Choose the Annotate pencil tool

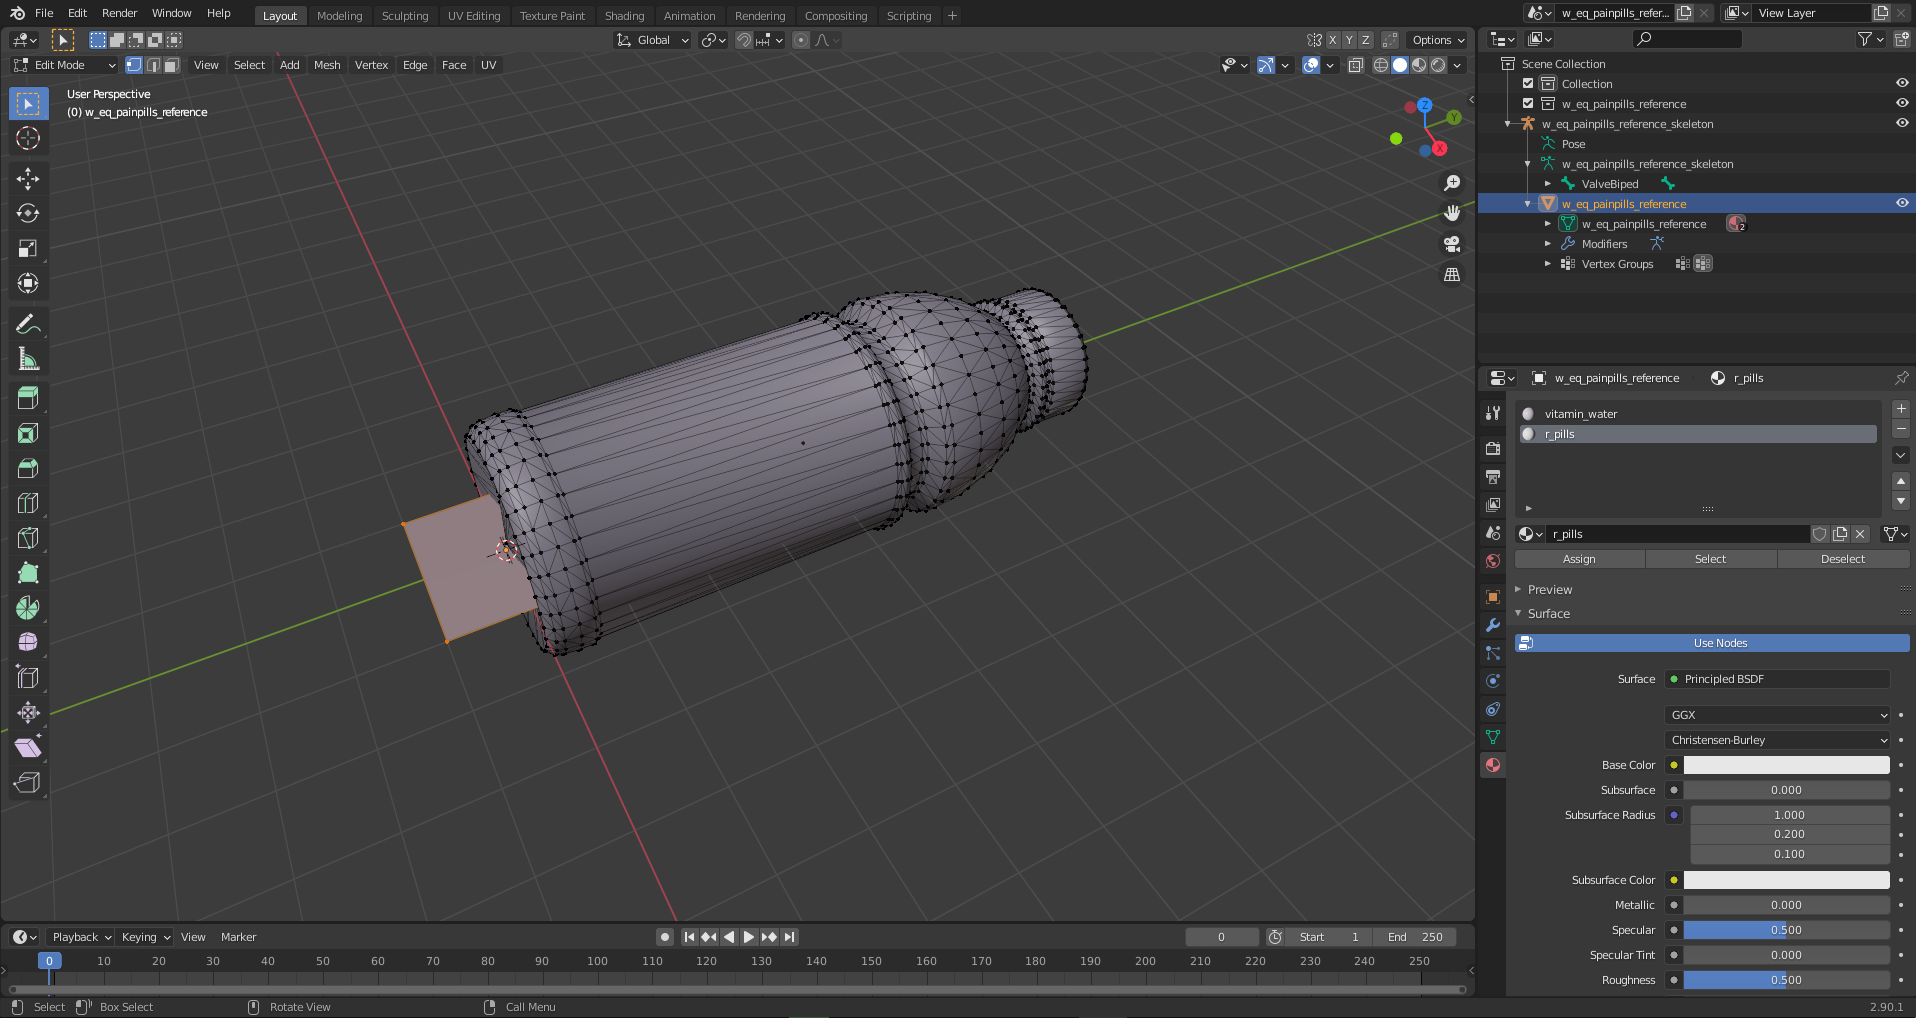coord(28,324)
